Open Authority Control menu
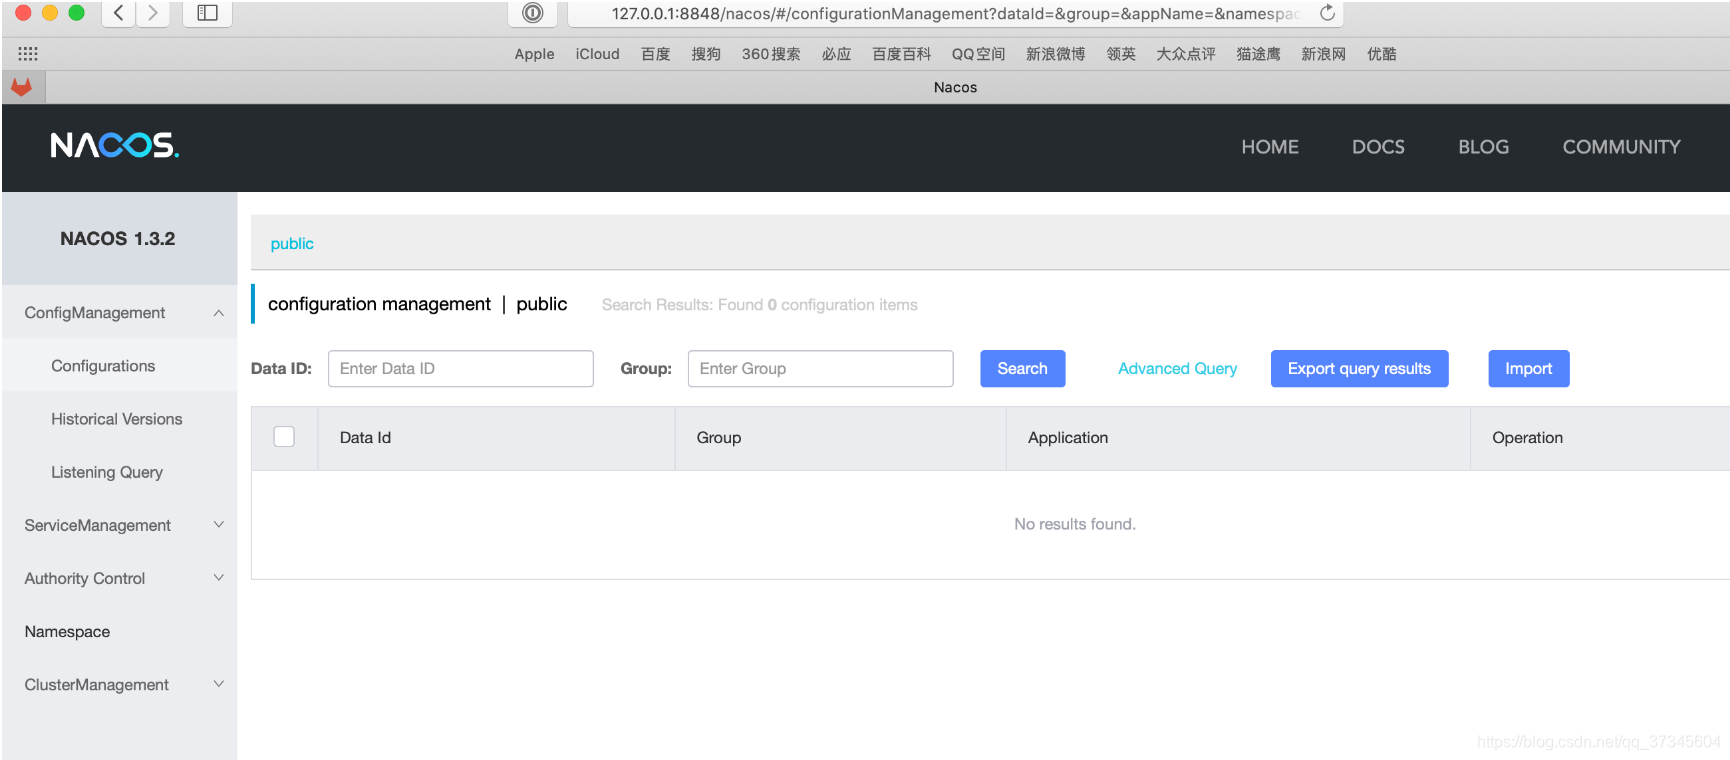This screenshot has width=1730, height=760. coord(85,578)
